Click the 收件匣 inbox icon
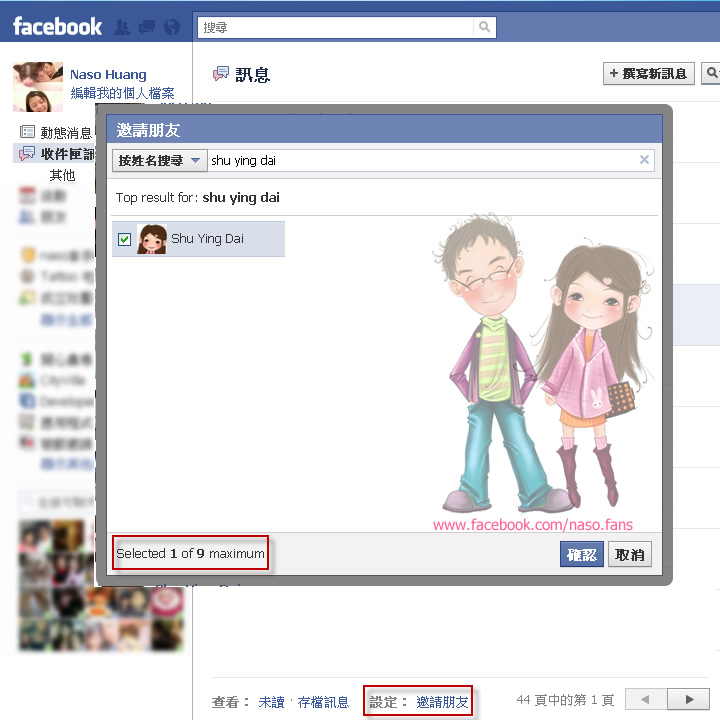 click(x=27, y=153)
